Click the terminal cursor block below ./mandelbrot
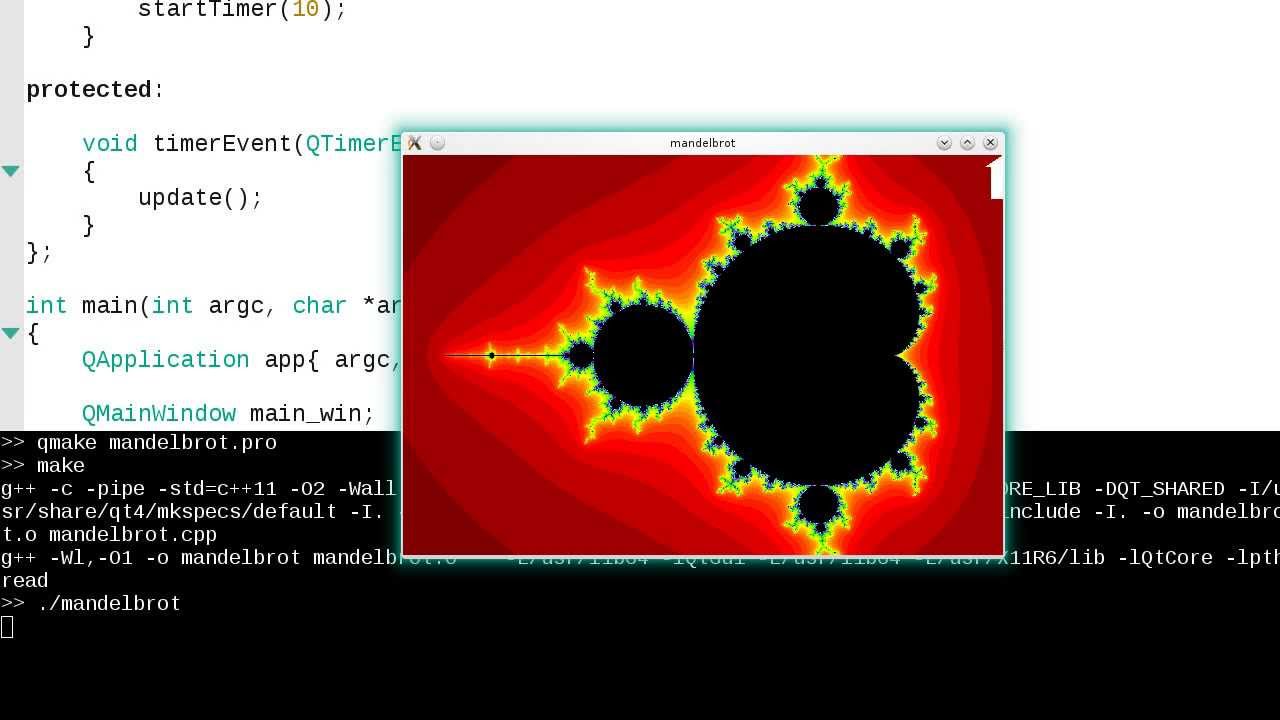This screenshot has width=1280, height=720. (x=7, y=627)
